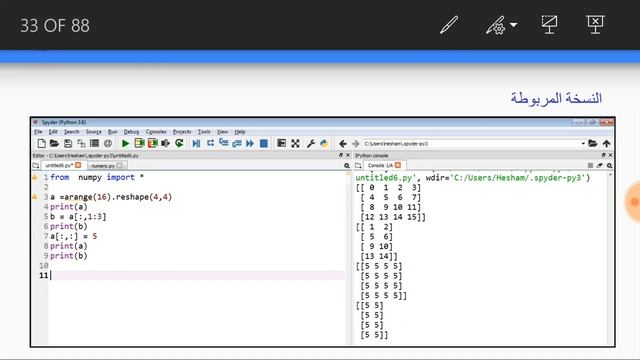The width and height of the screenshot is (640, 360).
Task: Click the Fullscreen mode arrows icon
Action: tap(295, 143)
